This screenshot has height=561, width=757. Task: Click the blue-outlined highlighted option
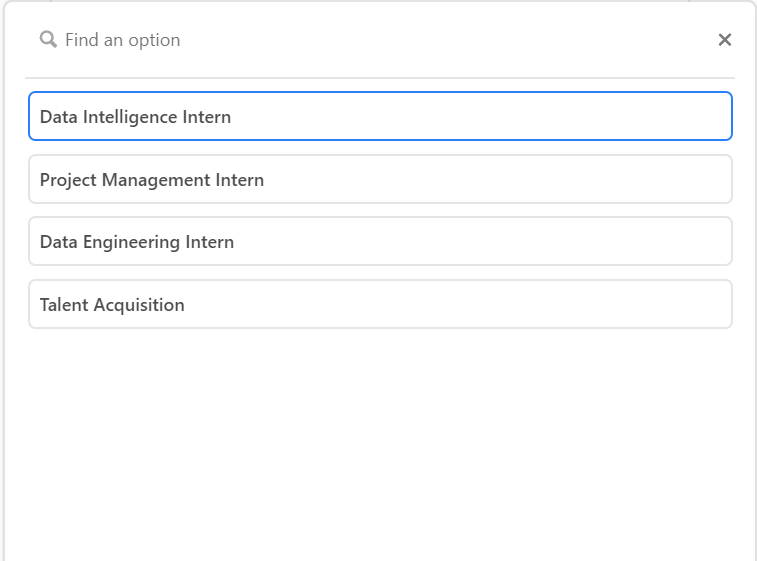click(x=380, y=116)
